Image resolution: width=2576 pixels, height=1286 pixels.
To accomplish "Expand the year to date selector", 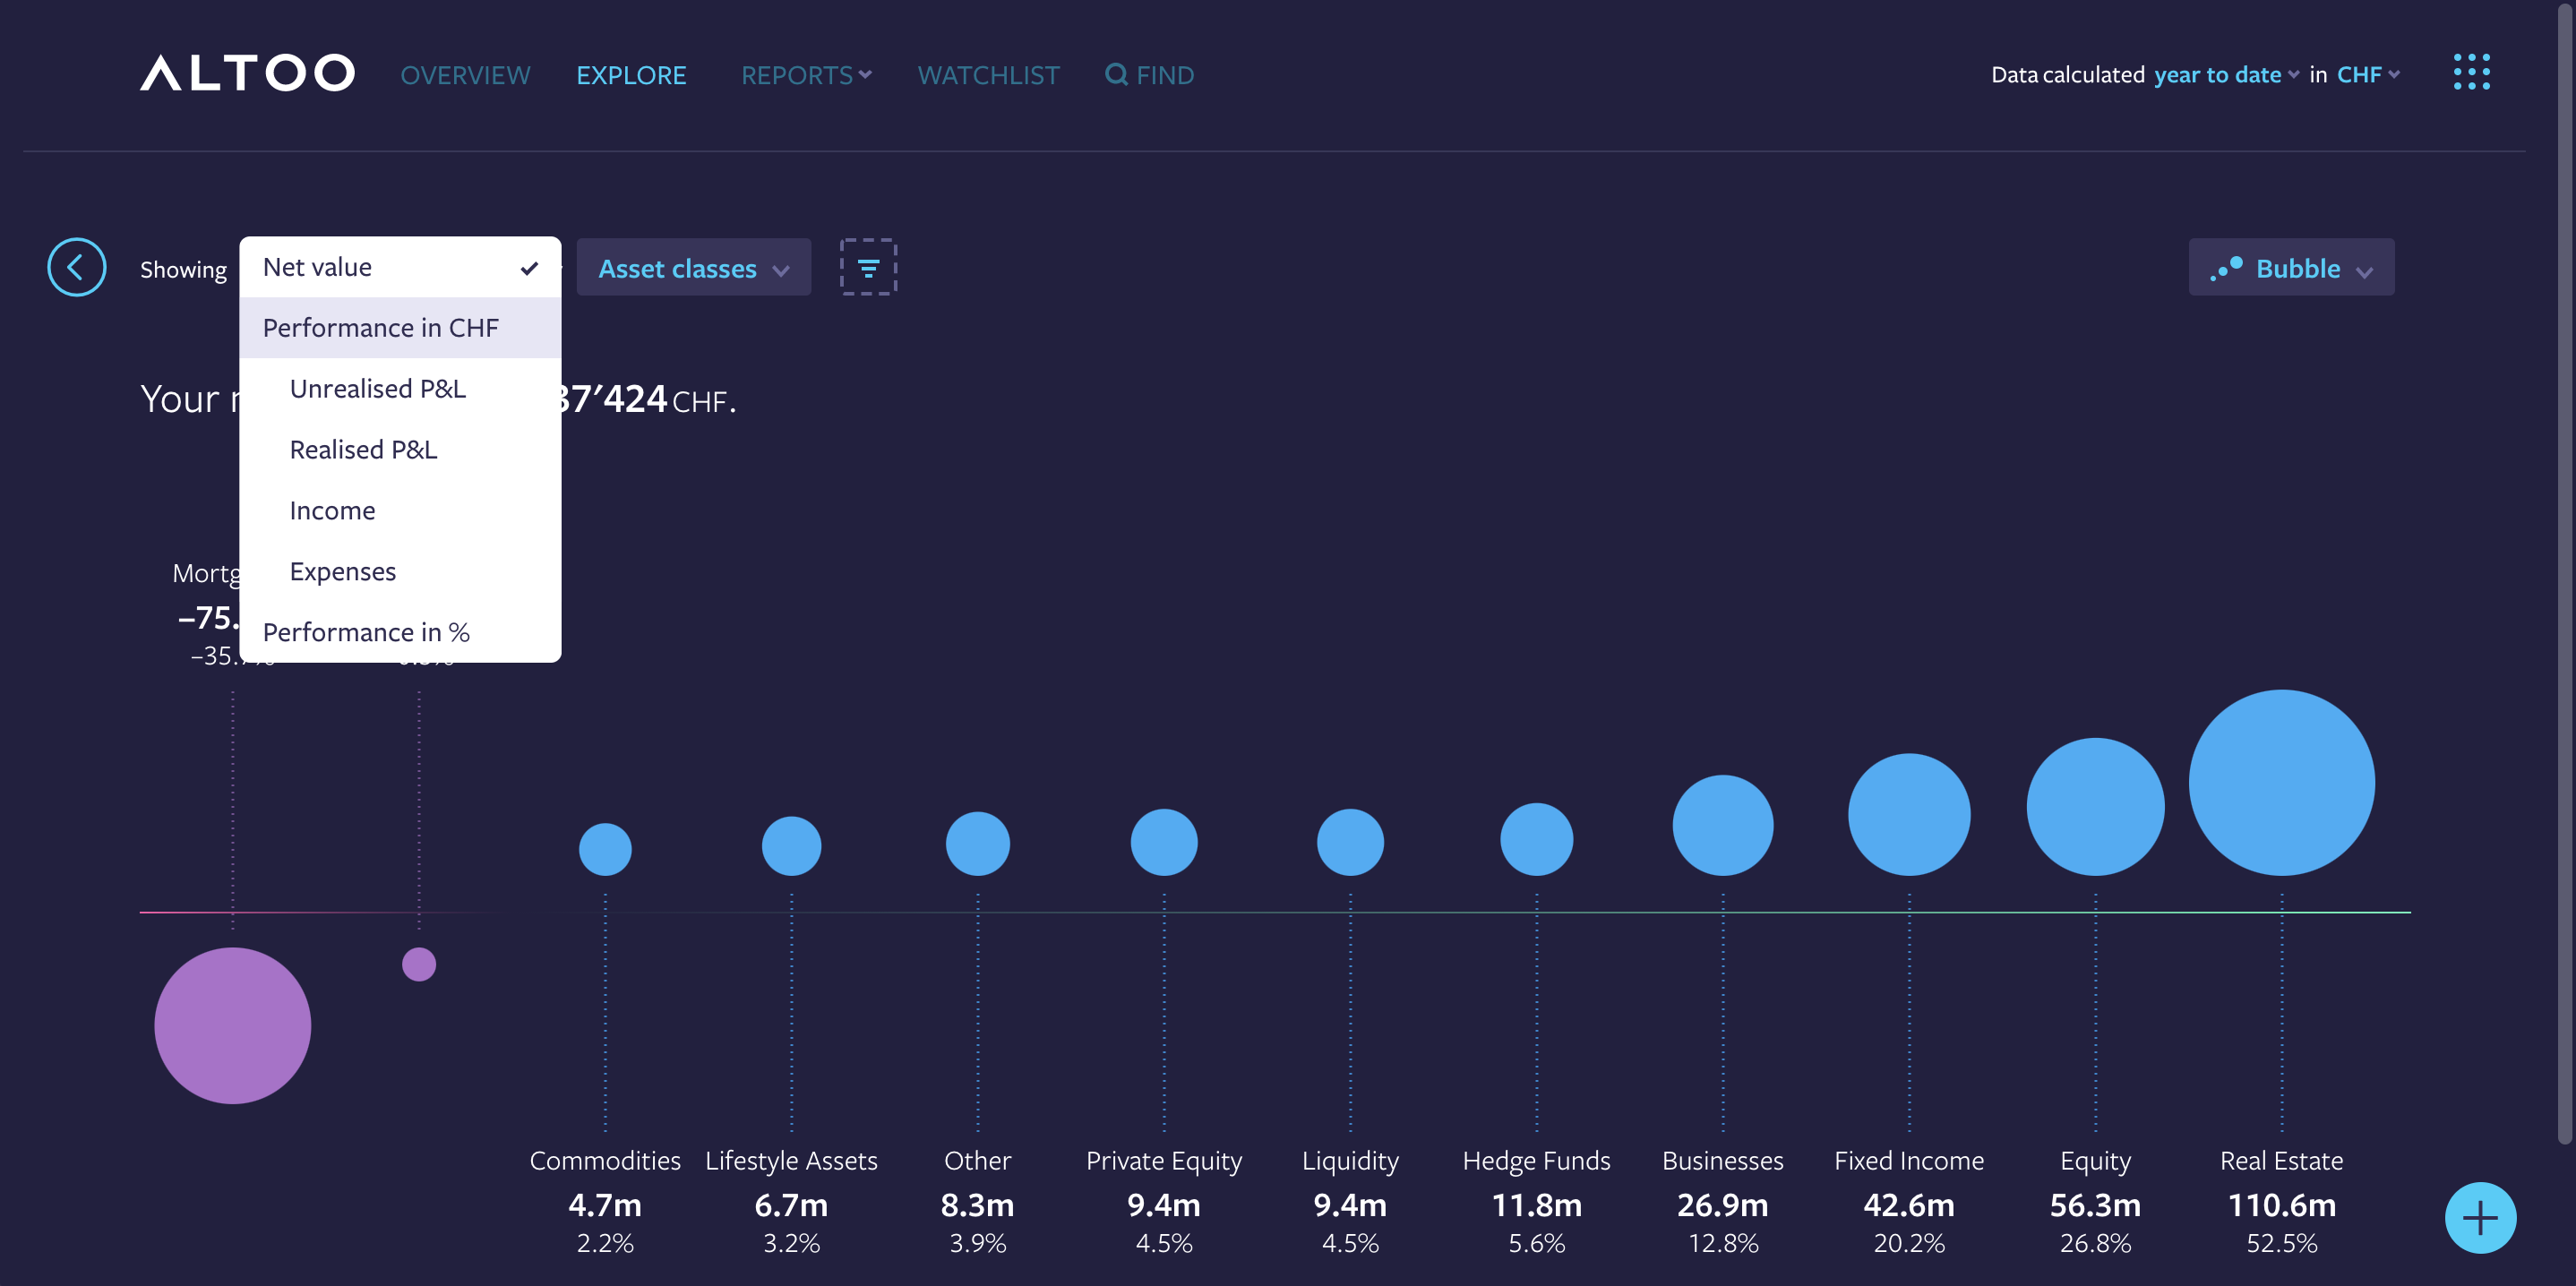I will pos(2220,74).
